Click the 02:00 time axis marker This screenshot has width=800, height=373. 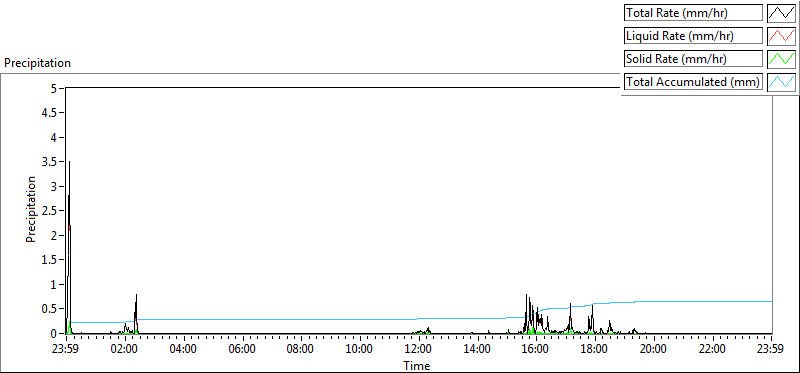125,350
